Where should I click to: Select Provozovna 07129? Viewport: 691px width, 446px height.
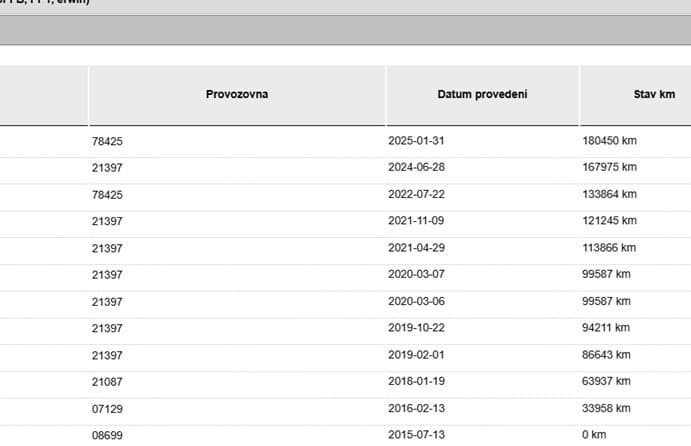(x=107, y=409)
